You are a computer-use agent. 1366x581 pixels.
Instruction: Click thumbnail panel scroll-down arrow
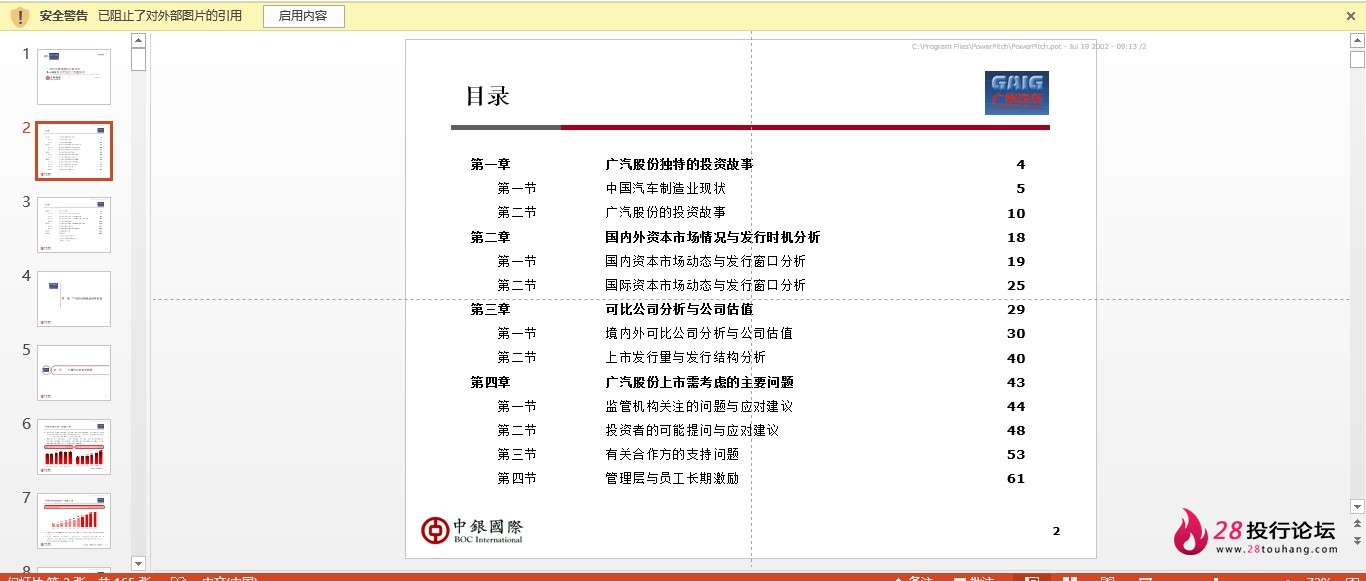(x=138, y=563)
